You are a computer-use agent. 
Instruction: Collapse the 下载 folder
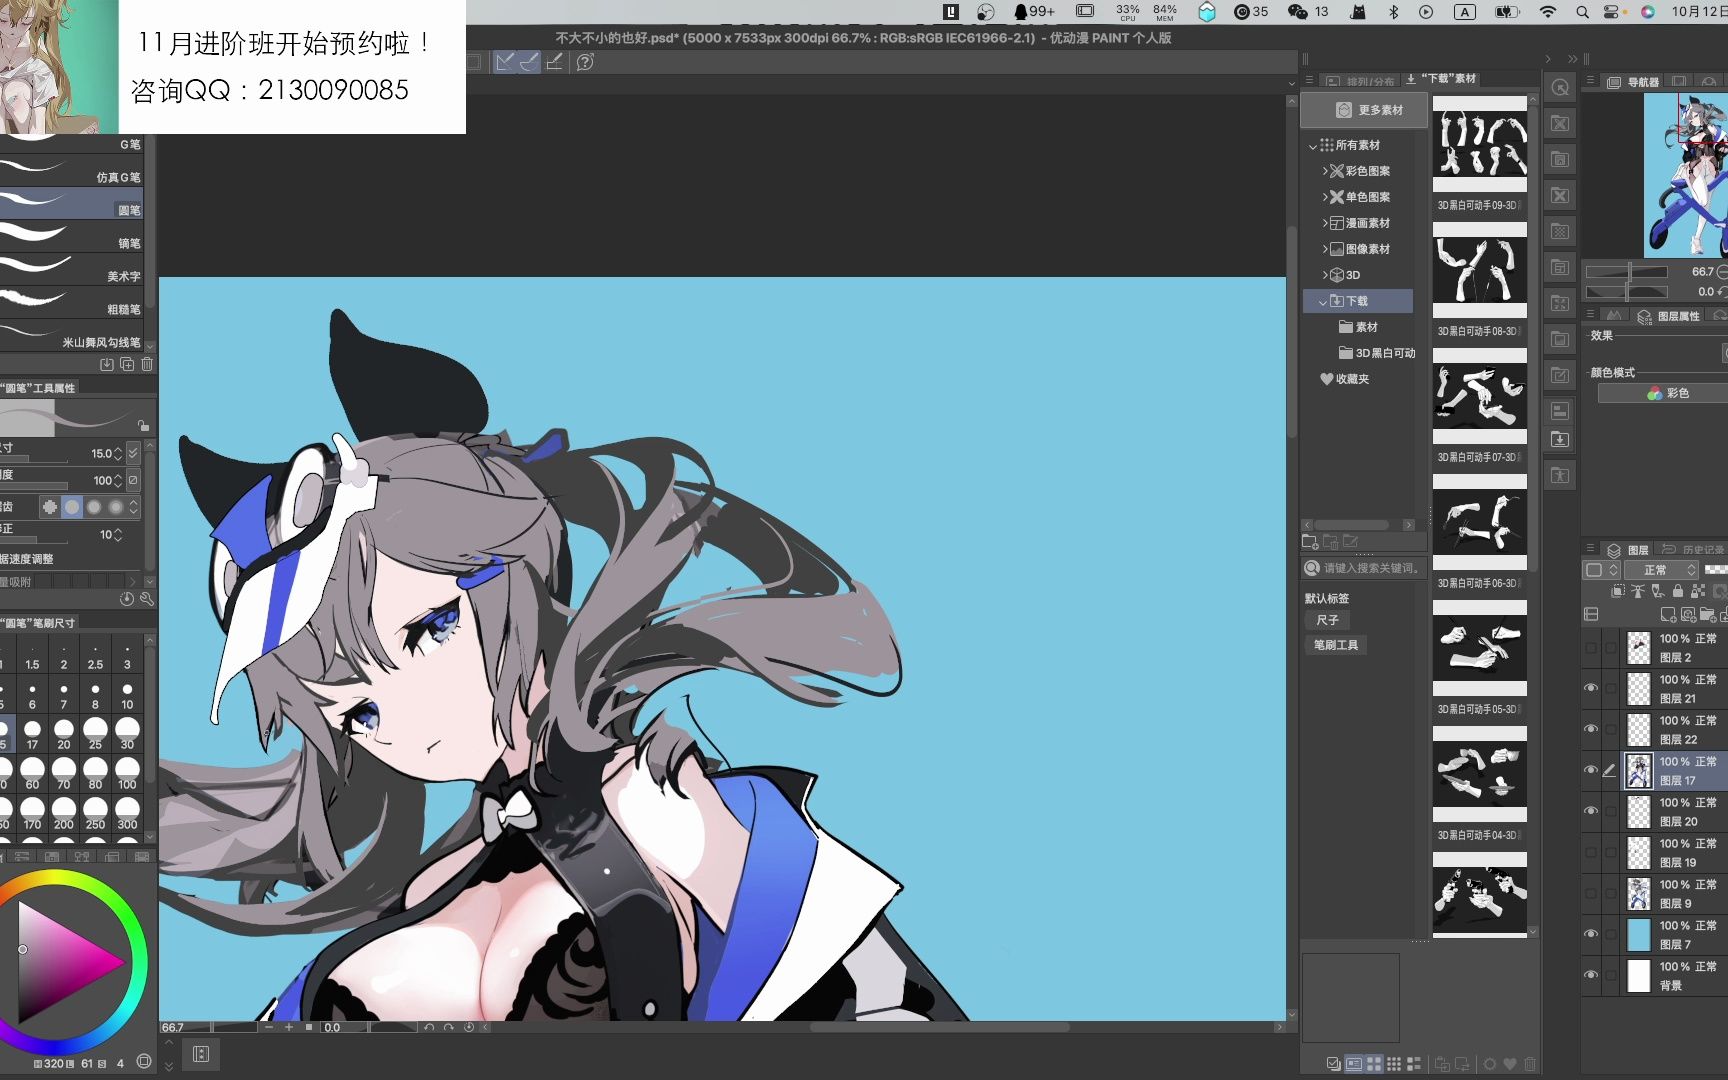tap(1323, 301)
